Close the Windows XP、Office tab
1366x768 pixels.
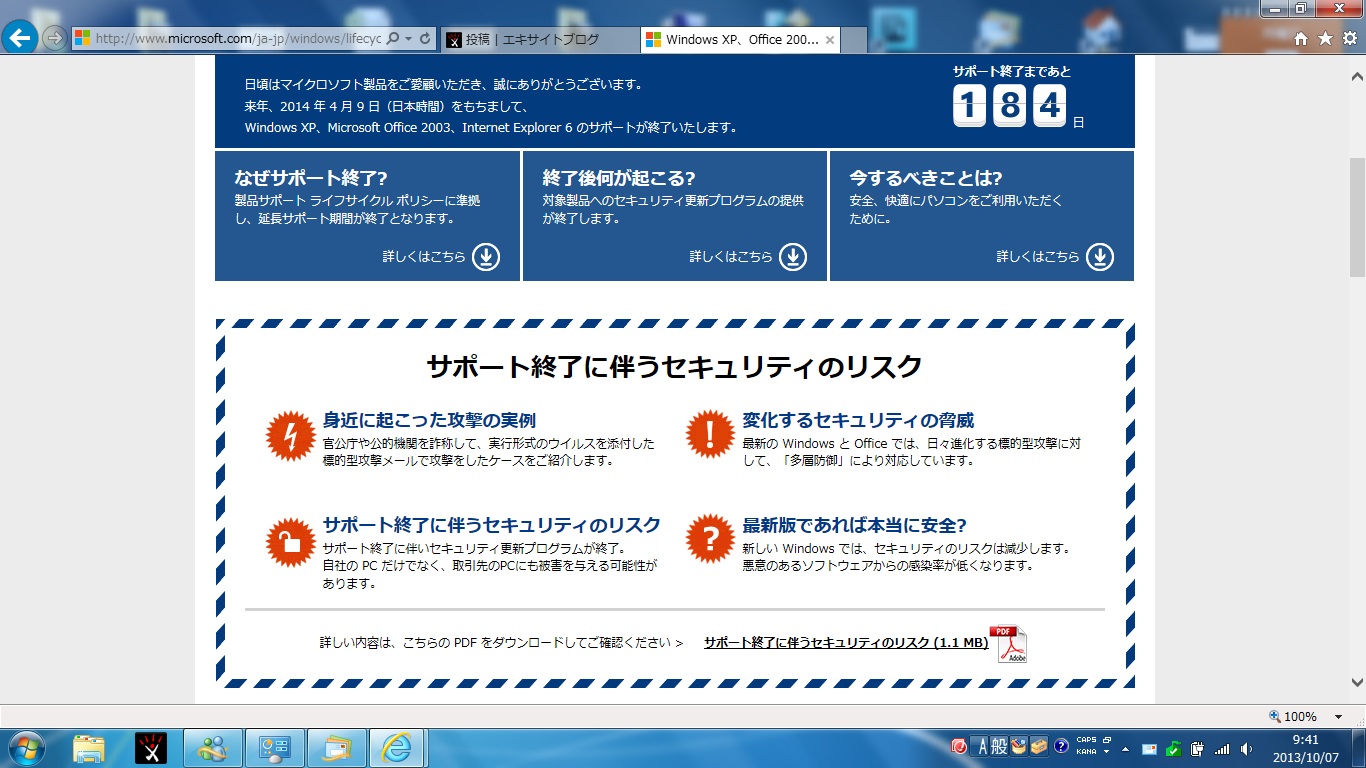point(830,40)
